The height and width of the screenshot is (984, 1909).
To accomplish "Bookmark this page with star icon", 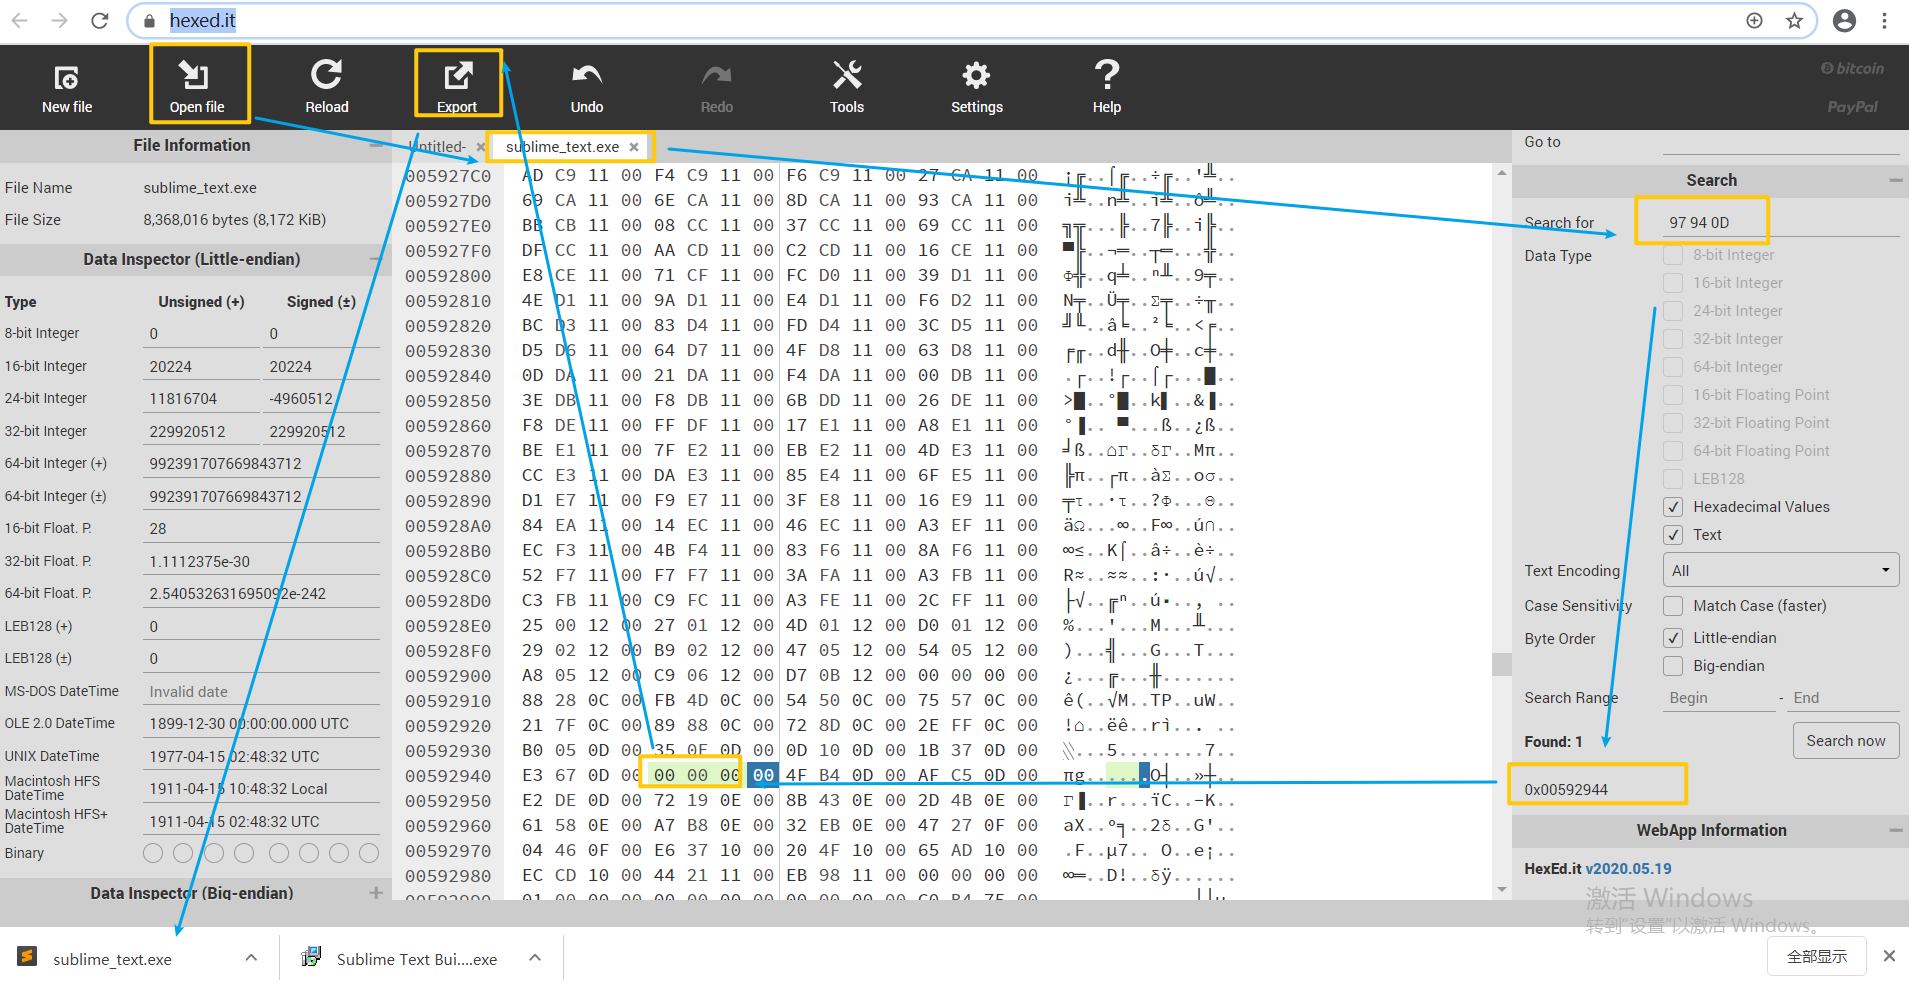I will [1795, 20].
